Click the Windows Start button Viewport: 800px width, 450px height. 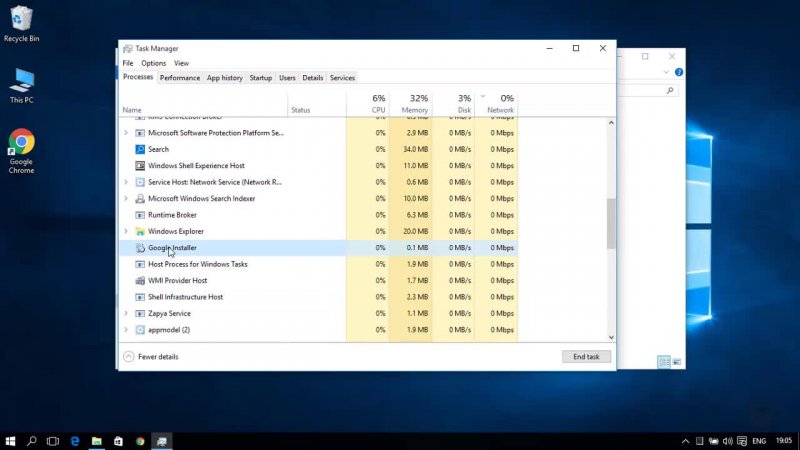10,440
